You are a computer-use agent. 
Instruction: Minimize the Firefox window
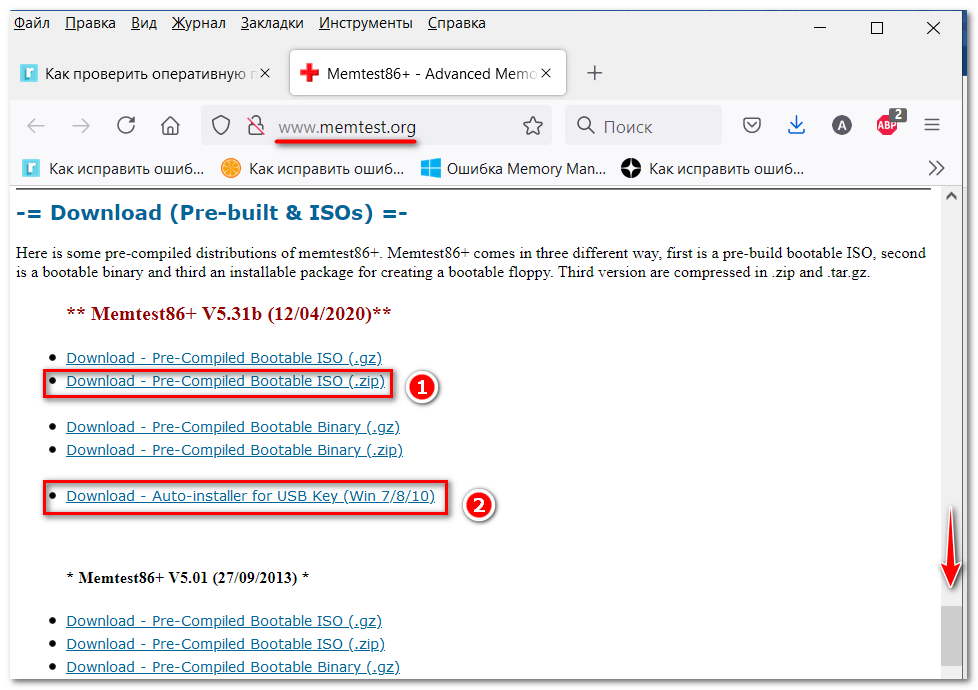tap(820, 28)
